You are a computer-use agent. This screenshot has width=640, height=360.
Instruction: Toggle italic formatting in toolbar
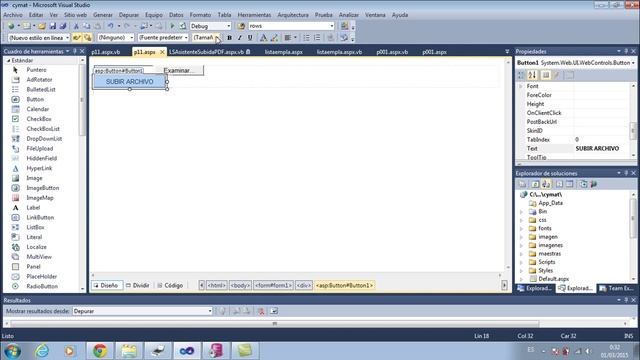click(x=240, y=38)
